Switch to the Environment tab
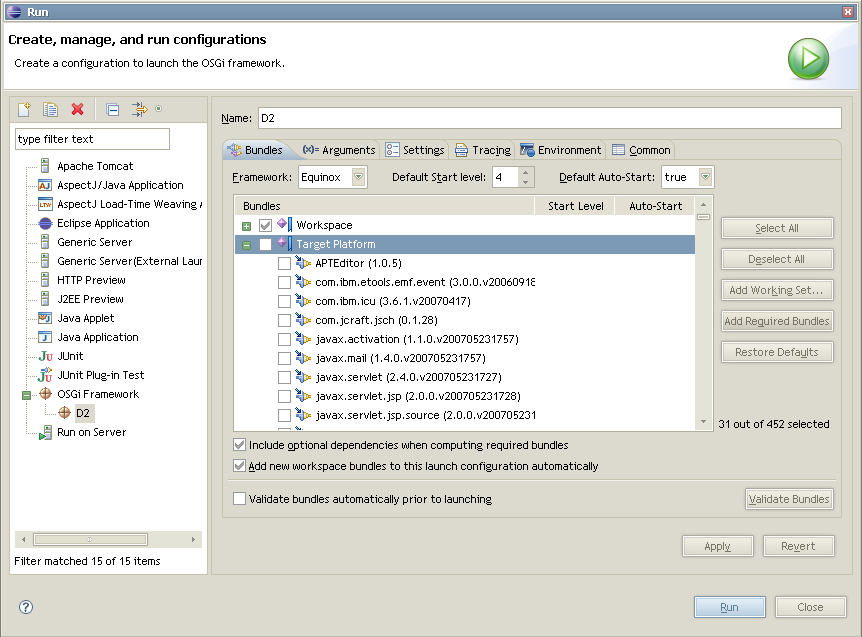Screen dimensions: 862x637 (560, 149)
